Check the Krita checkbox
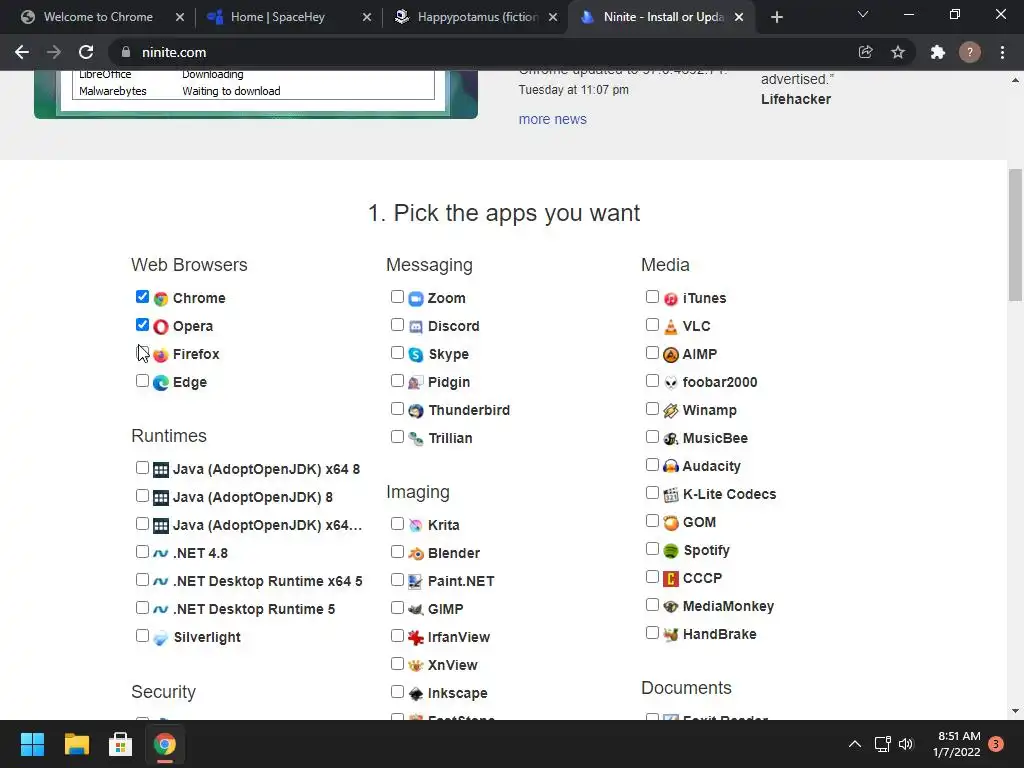This screenshot has height=768, width=1024. [x=397, y=524]
